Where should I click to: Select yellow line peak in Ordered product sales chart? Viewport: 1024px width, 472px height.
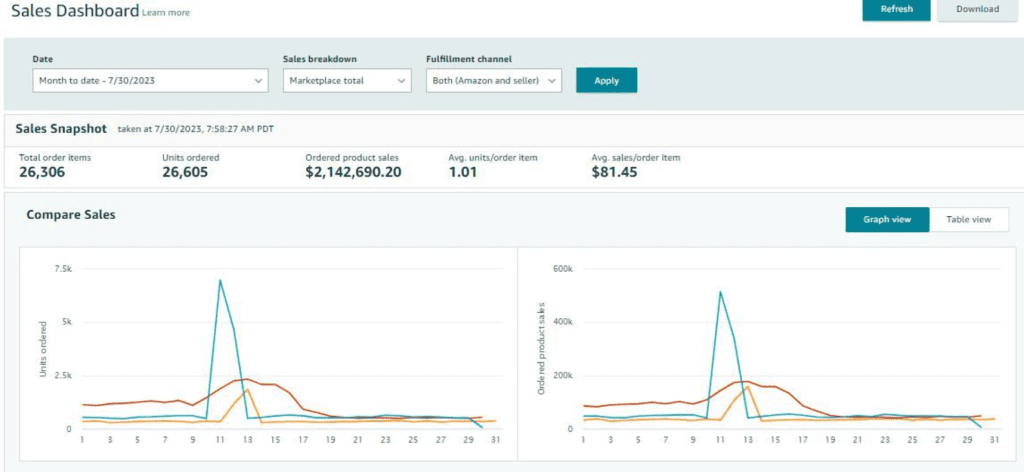pyautogui.click(x=747, y=387)
